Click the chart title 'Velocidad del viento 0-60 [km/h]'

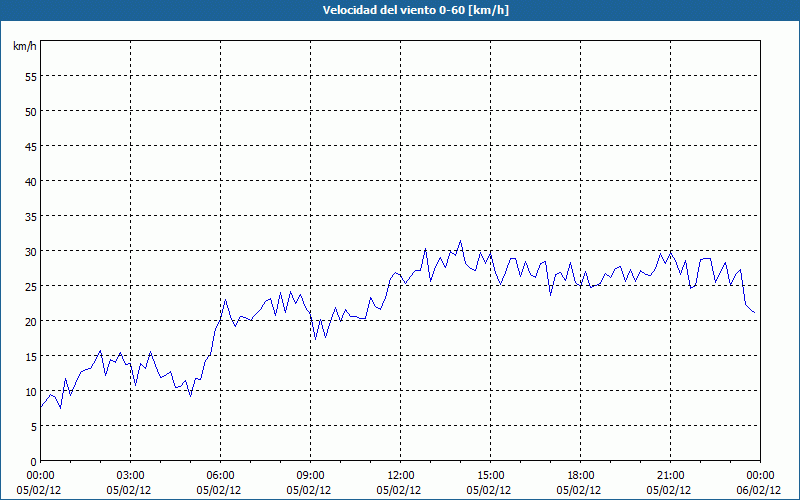tap(415, 10)
